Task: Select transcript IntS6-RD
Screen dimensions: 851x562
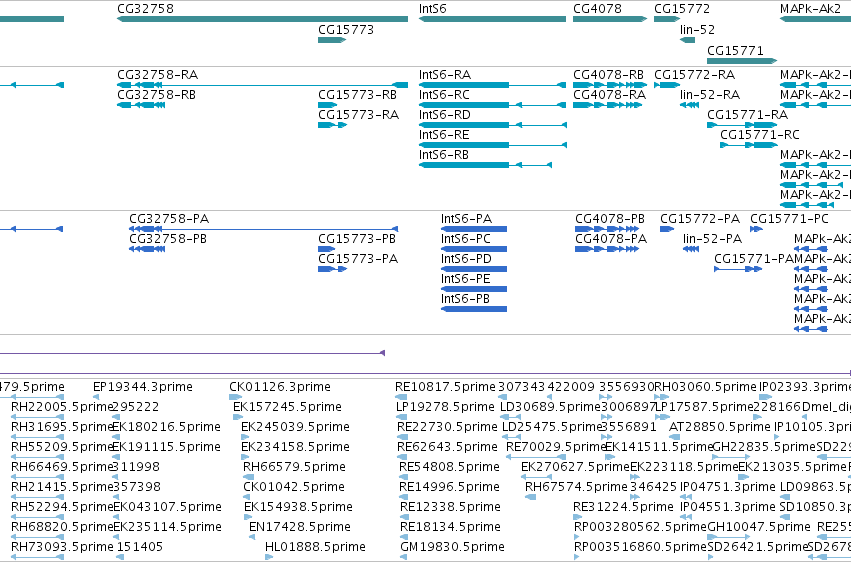Action: (x=493, y=125)
